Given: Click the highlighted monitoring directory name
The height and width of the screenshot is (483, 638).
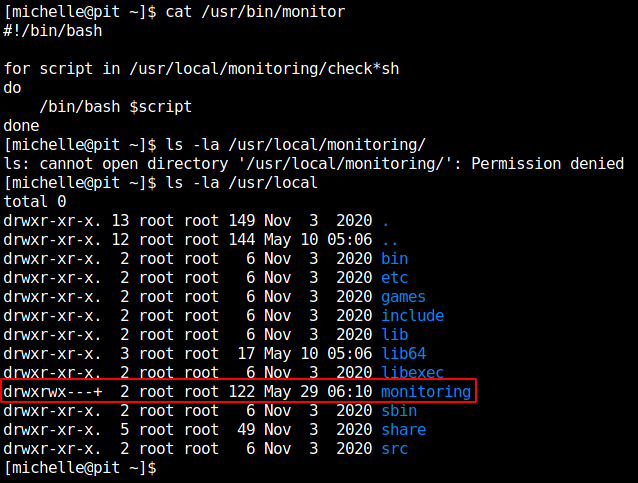Looking at the screenshot, I should click(x=425, y=391).
